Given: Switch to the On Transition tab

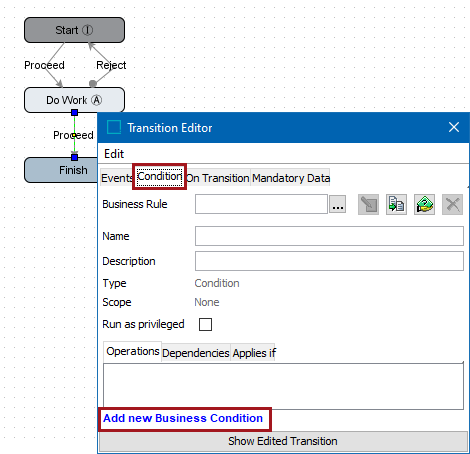Looking at the screenshot, I should (218, 178).
